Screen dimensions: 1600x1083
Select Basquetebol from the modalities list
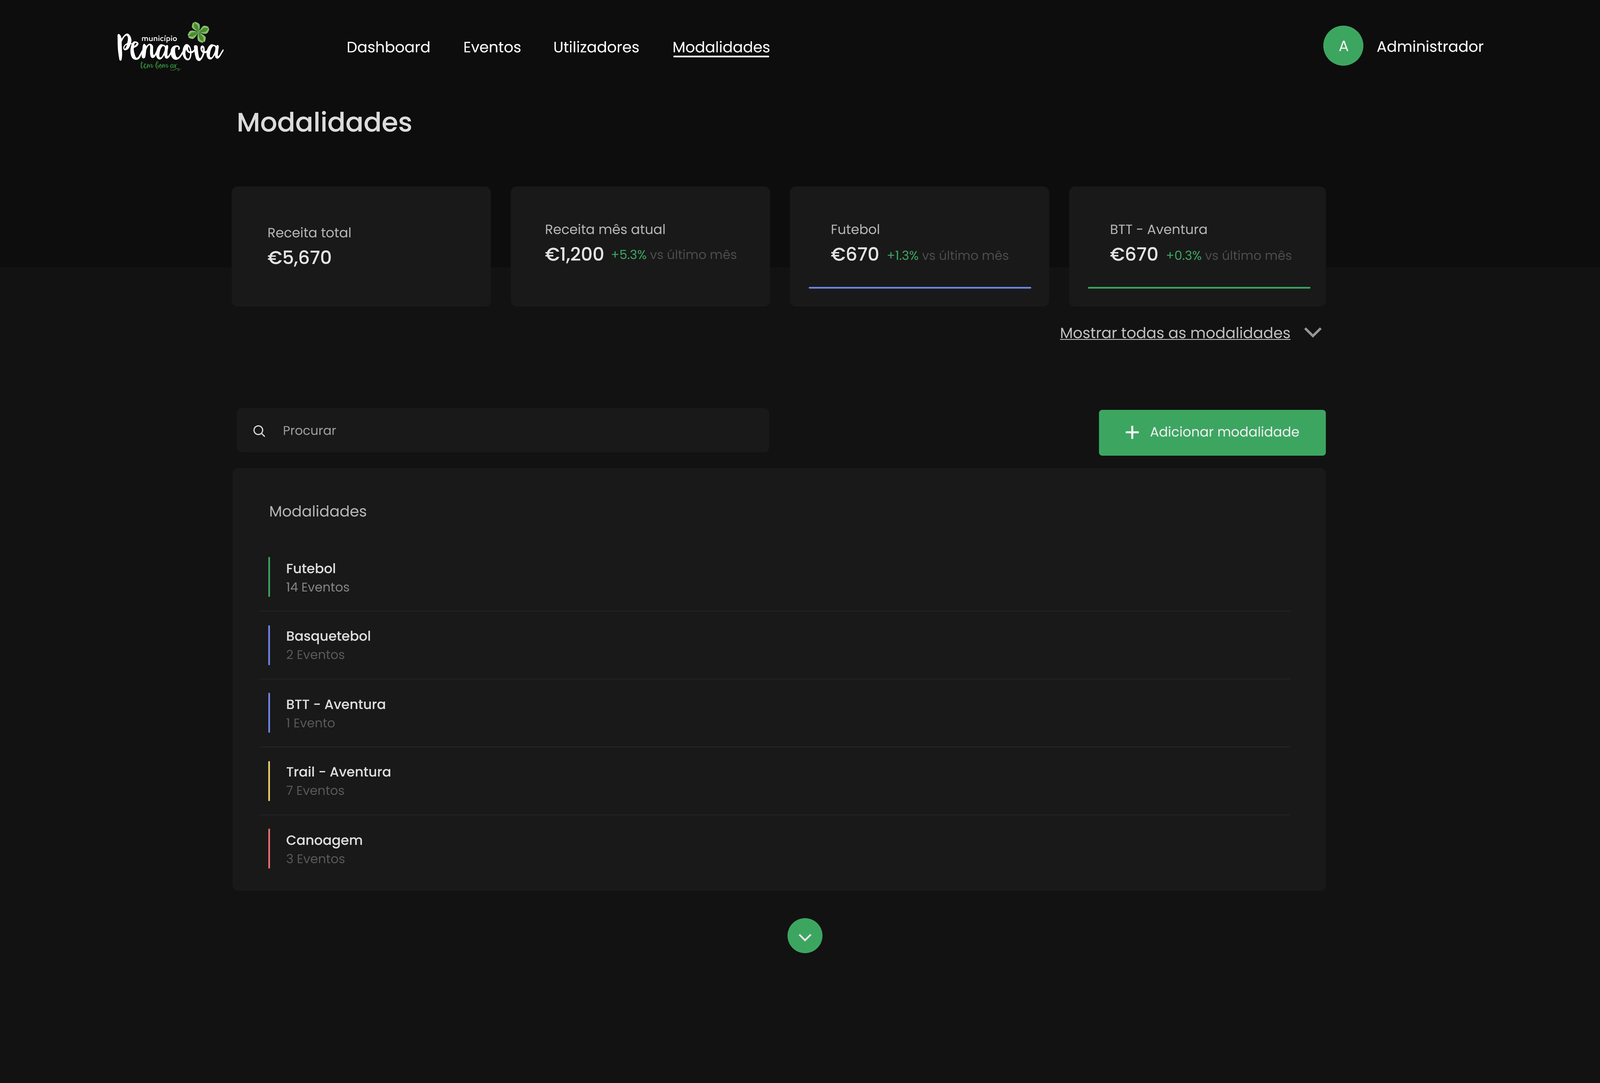(x=328, y=645)
